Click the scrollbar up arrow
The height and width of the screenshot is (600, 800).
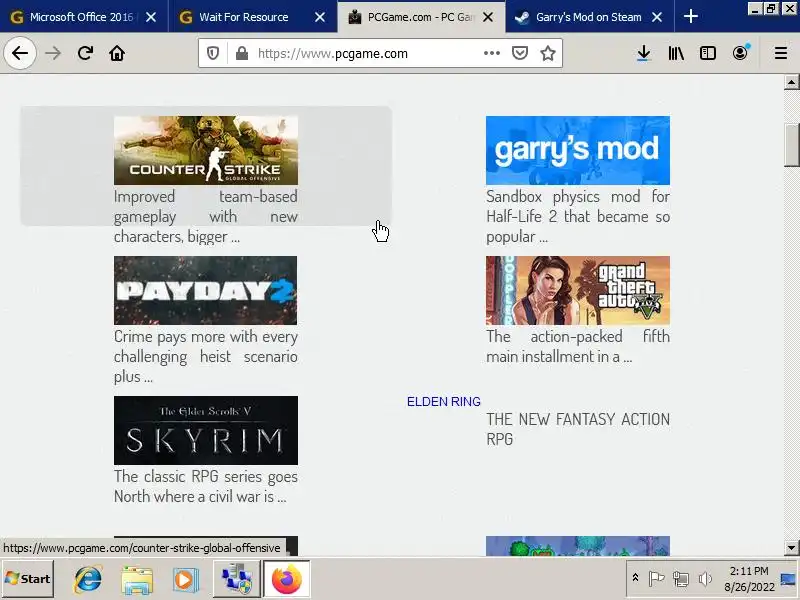click(x=791, y=82)
